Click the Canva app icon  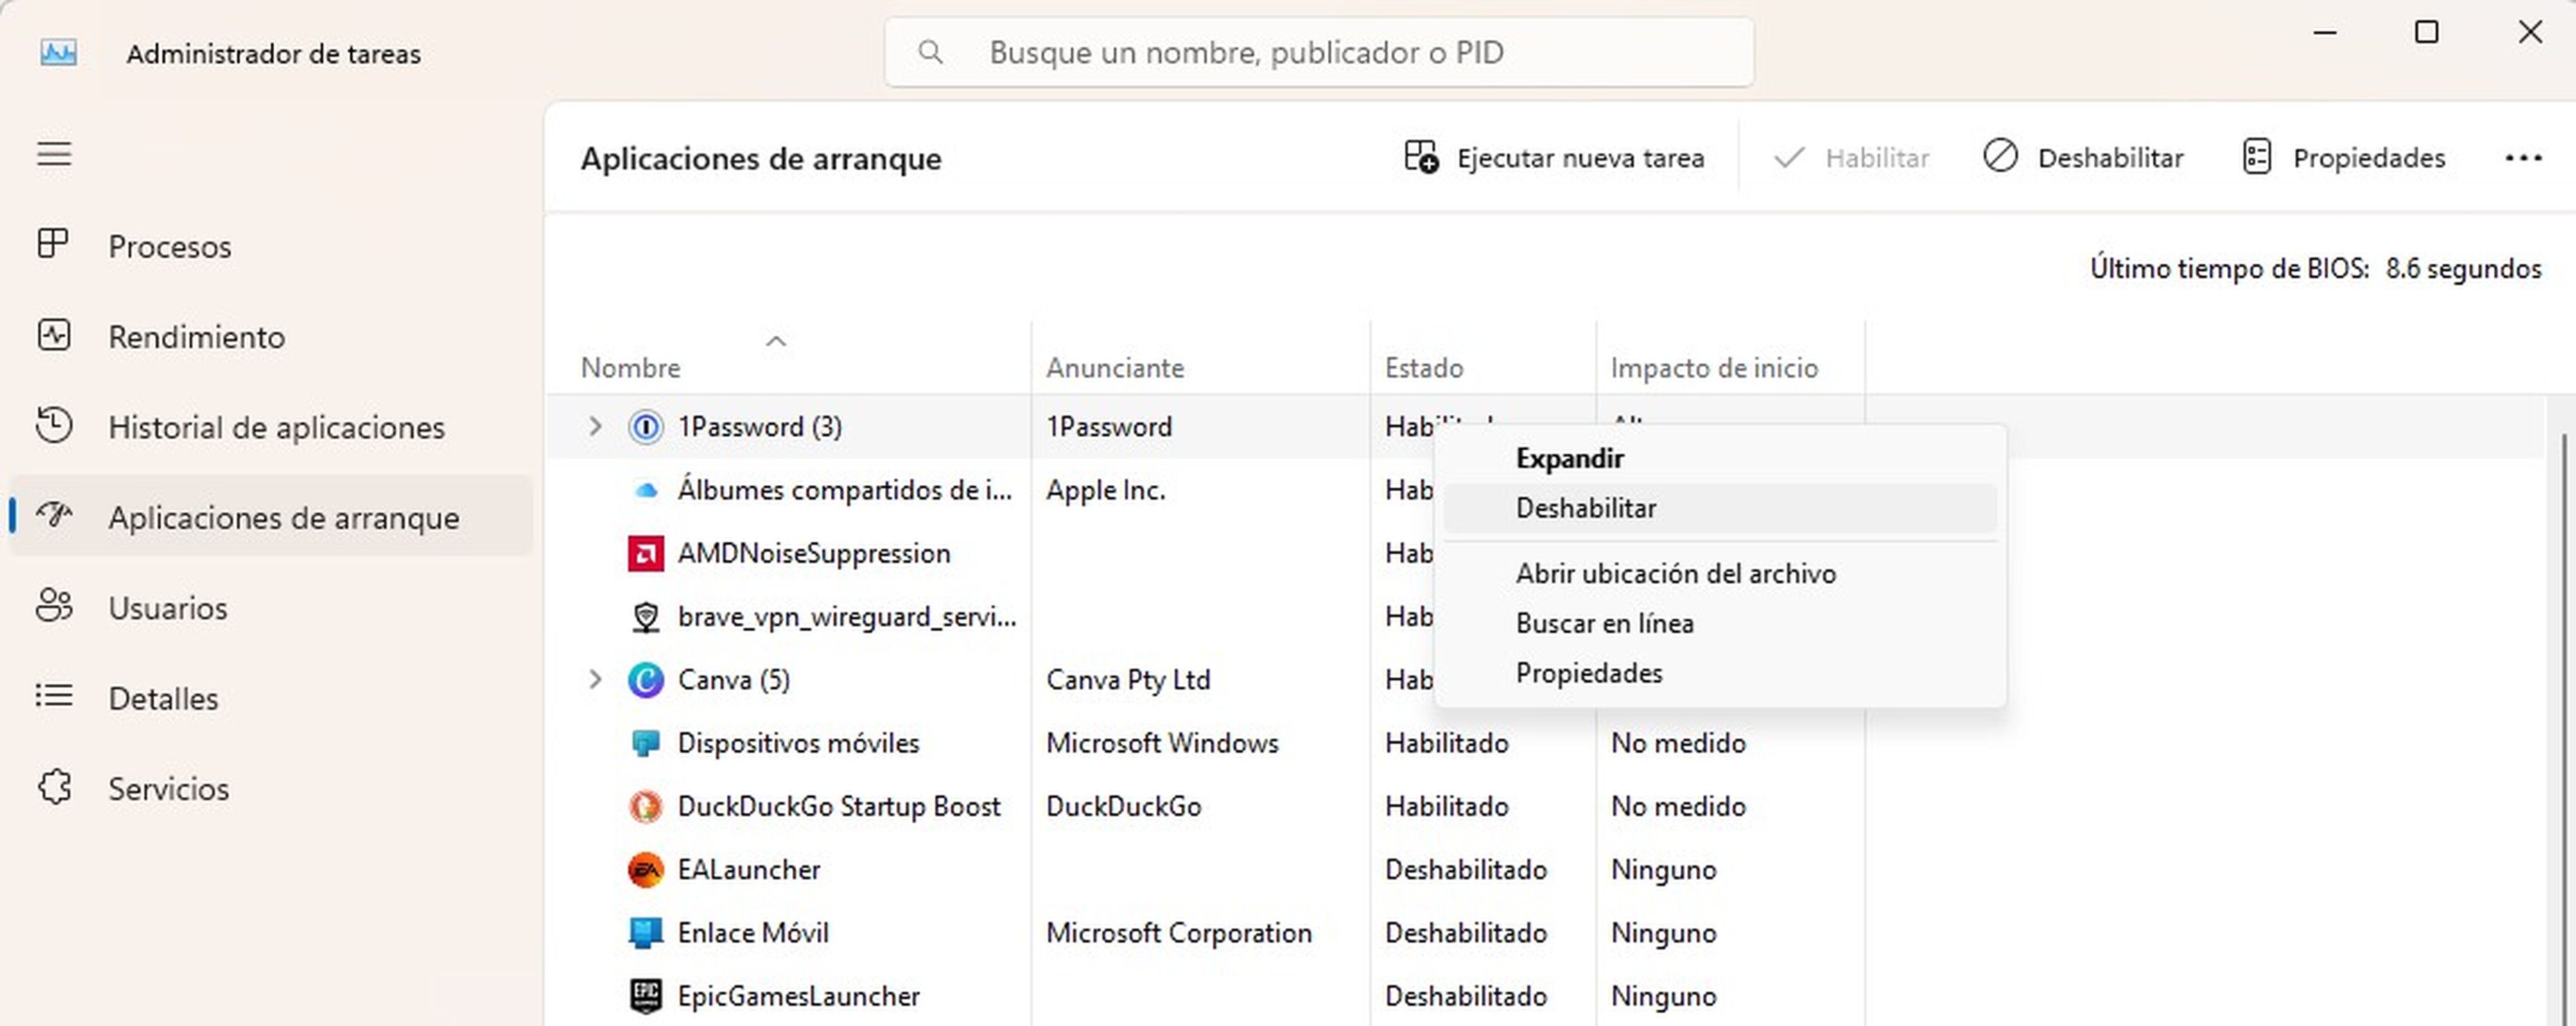pyautogui.click(x=645, y=680)
